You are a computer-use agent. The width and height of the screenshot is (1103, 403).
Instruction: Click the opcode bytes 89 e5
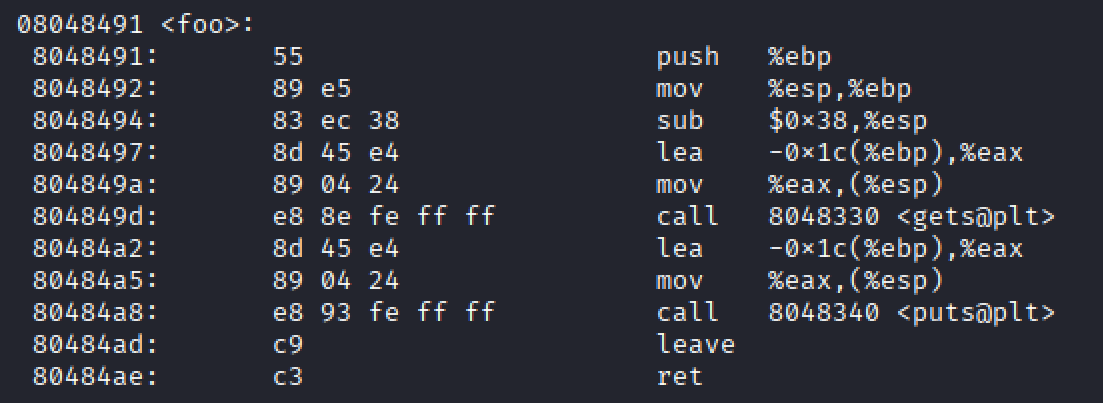coord(312,89)
